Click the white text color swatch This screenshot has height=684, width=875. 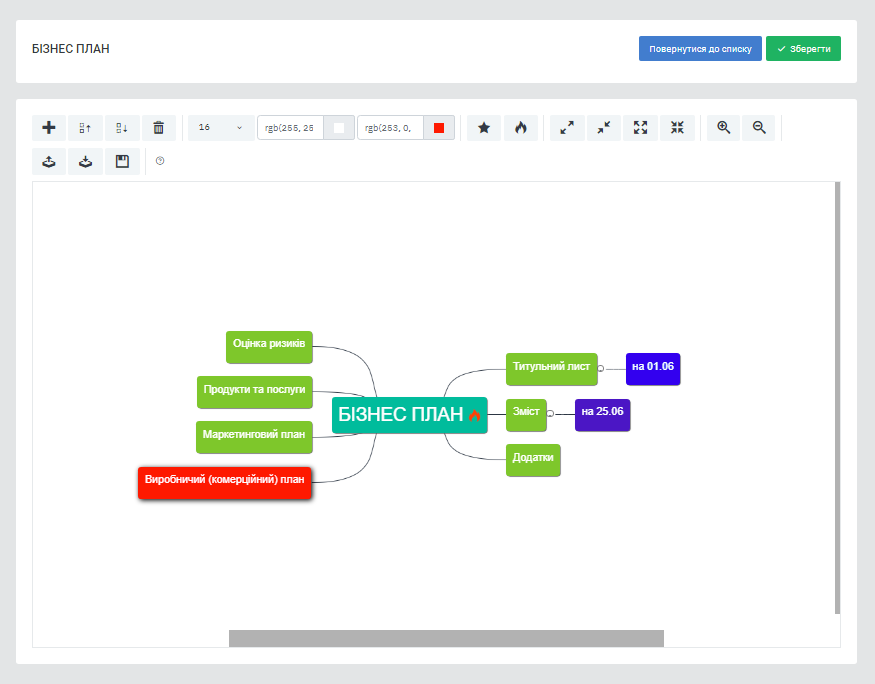coord(339,128)
